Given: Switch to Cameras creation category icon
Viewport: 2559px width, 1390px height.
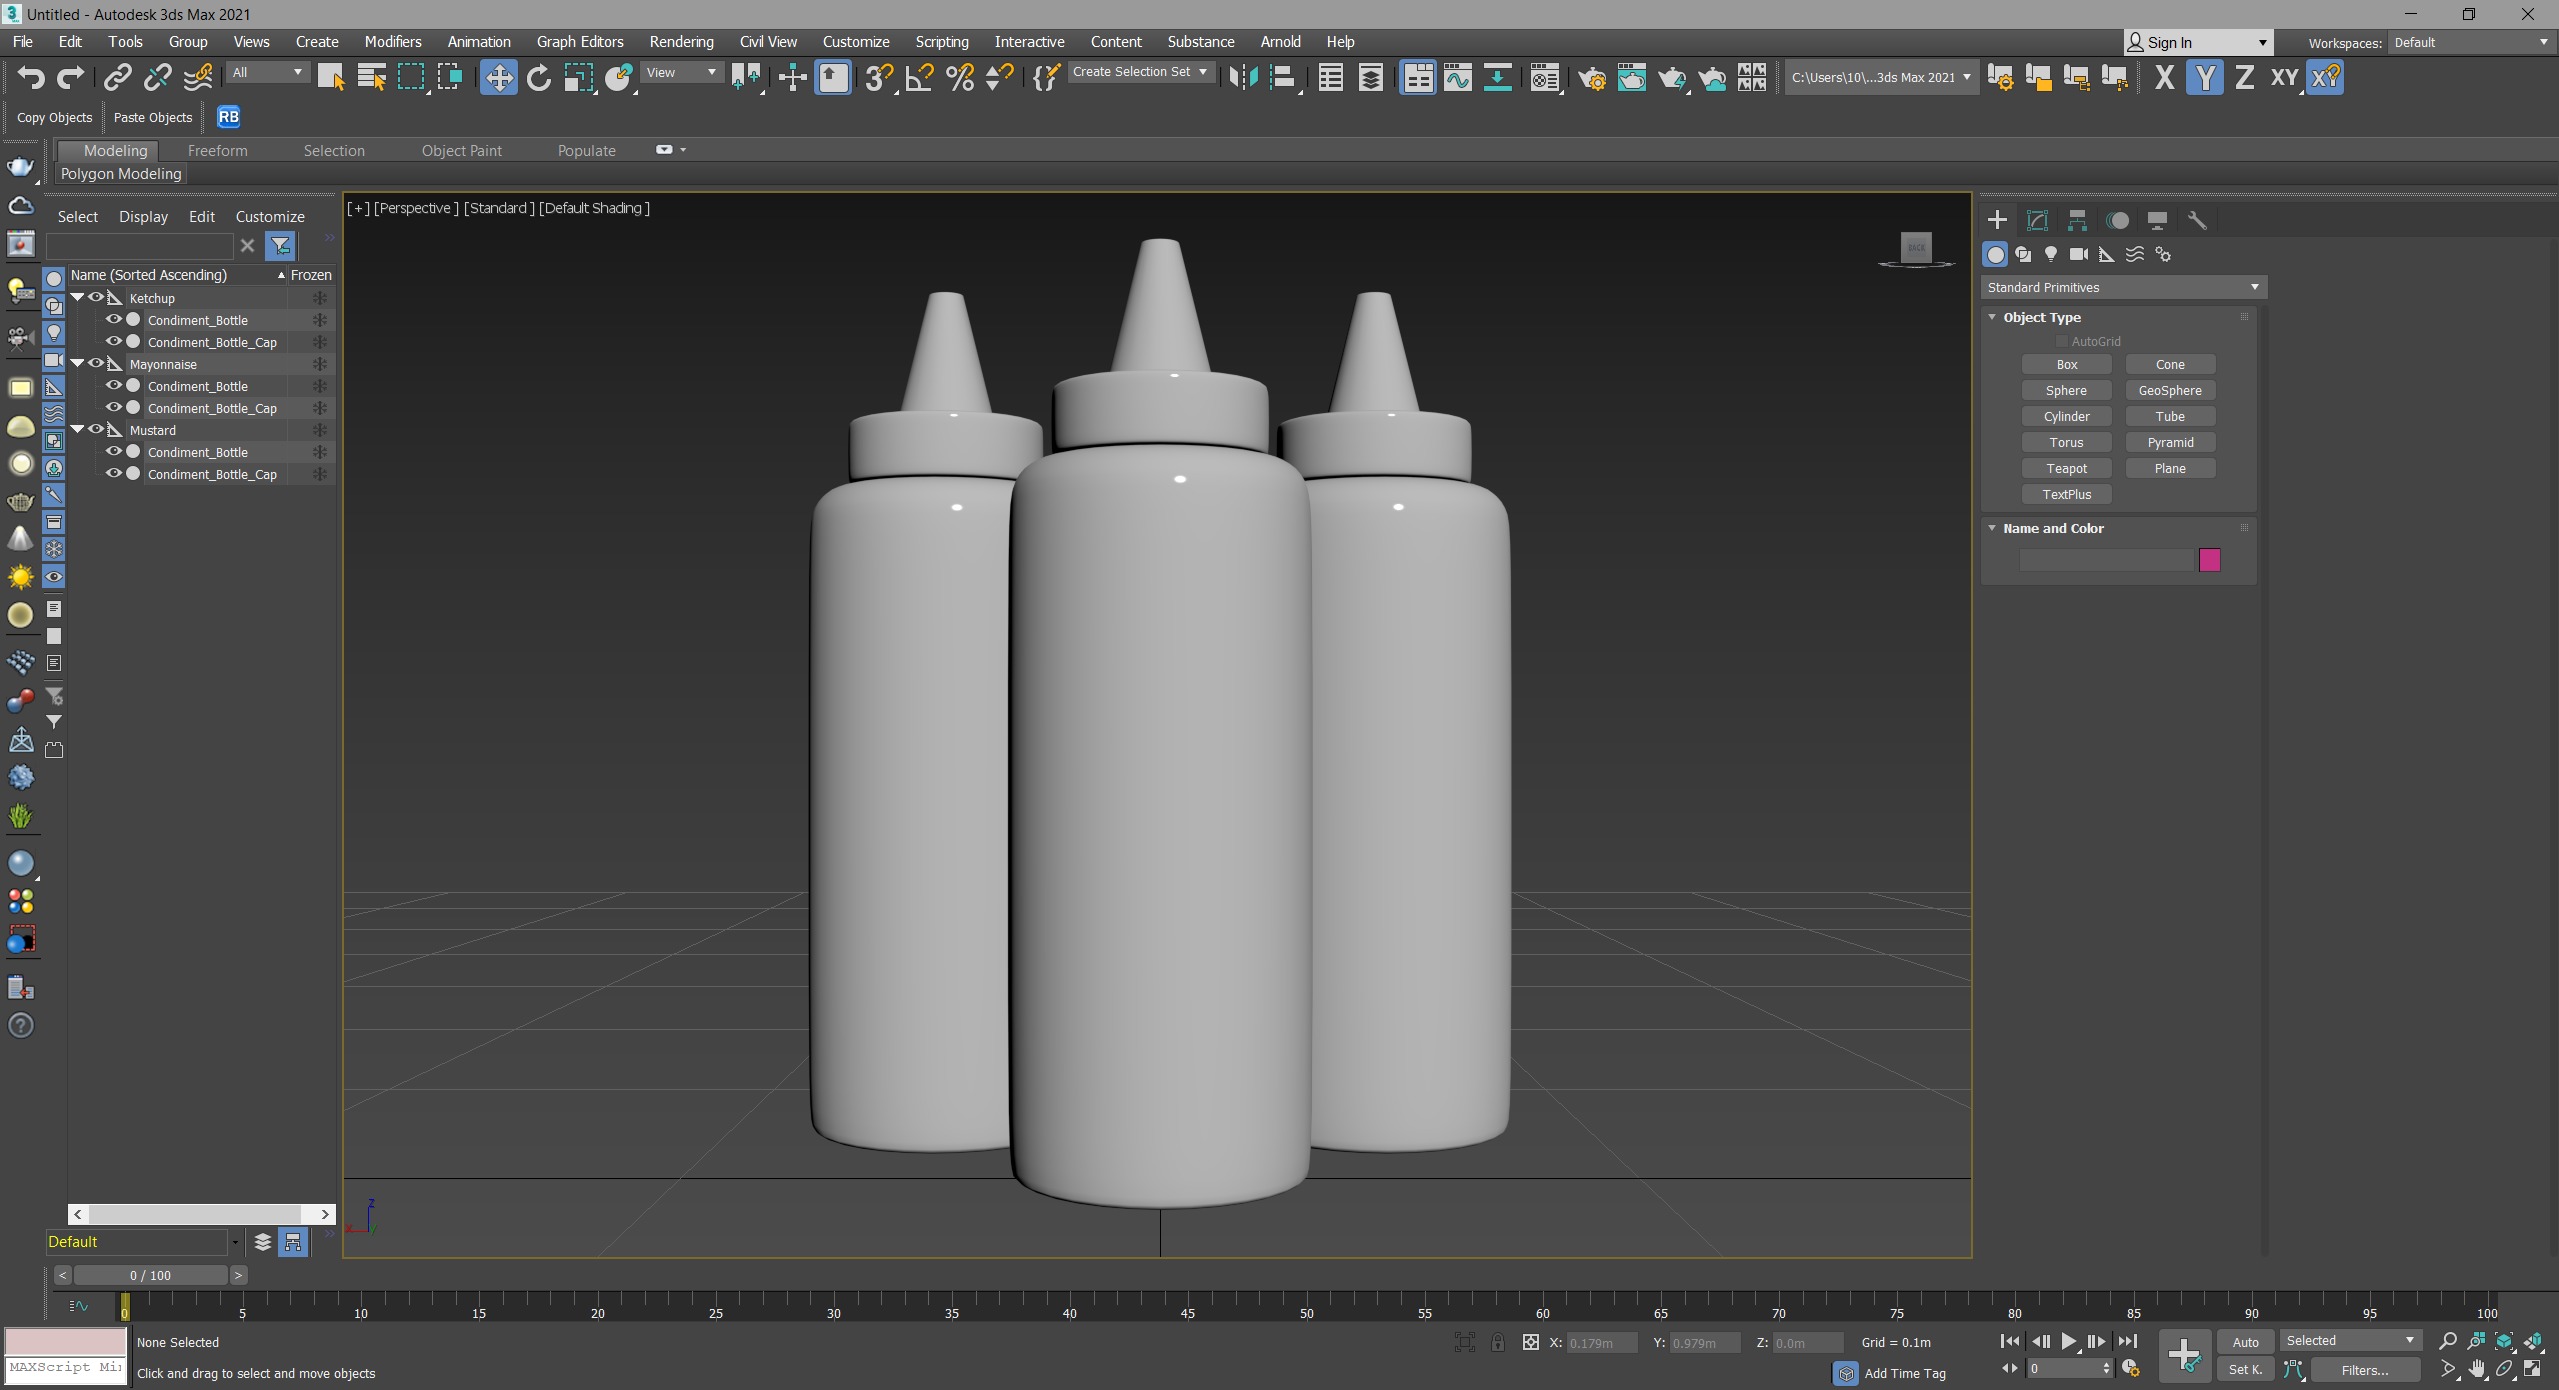Looking at the screenshot, I should [x=2079, y=254].
